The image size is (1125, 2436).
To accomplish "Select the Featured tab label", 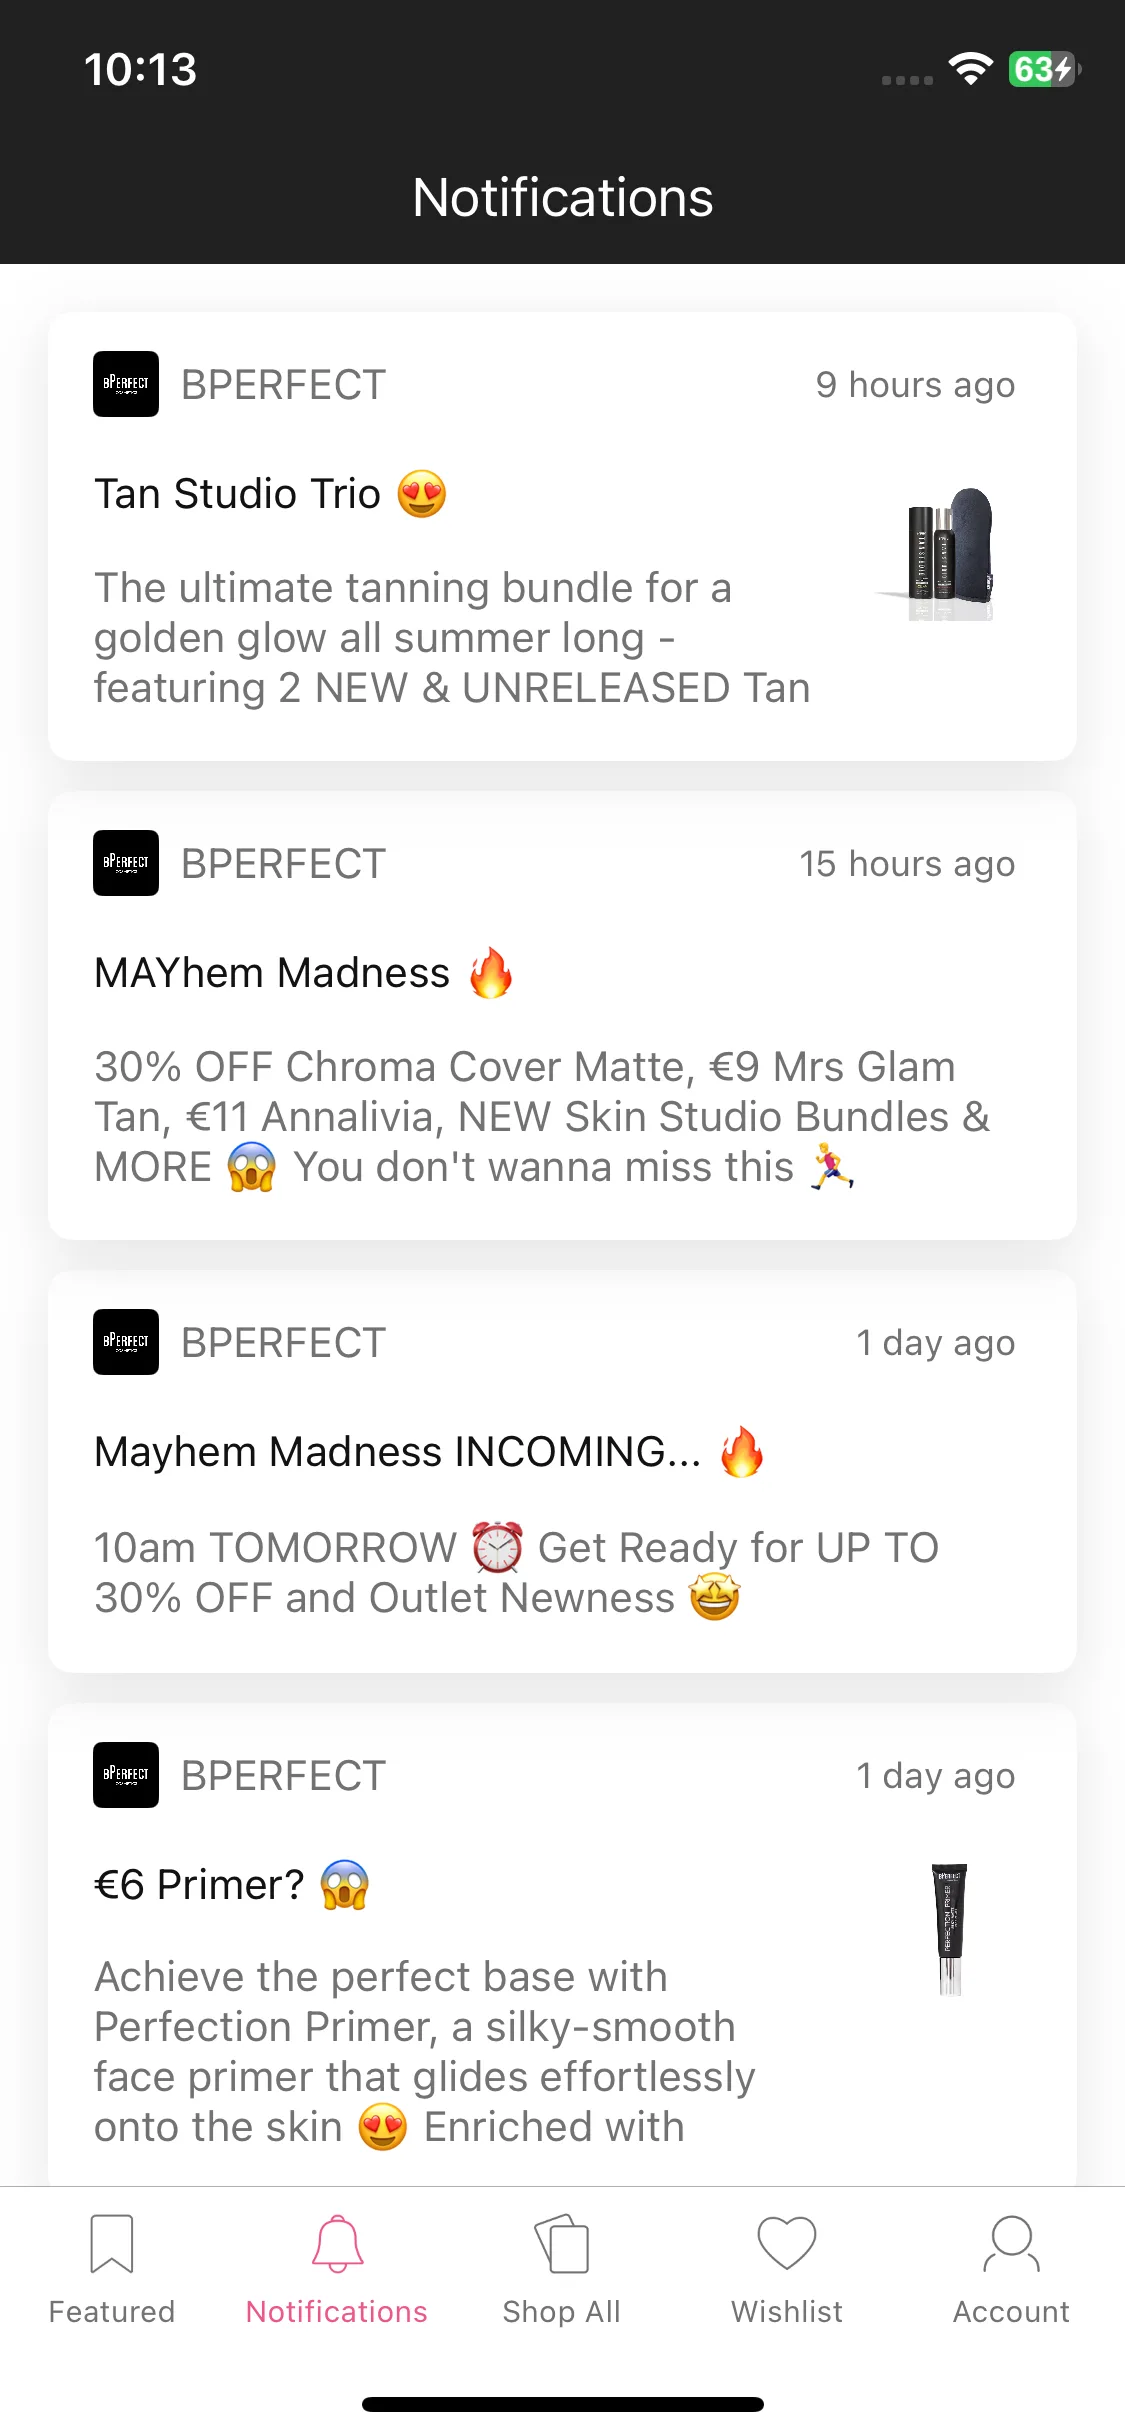I will pos(111,2312).
